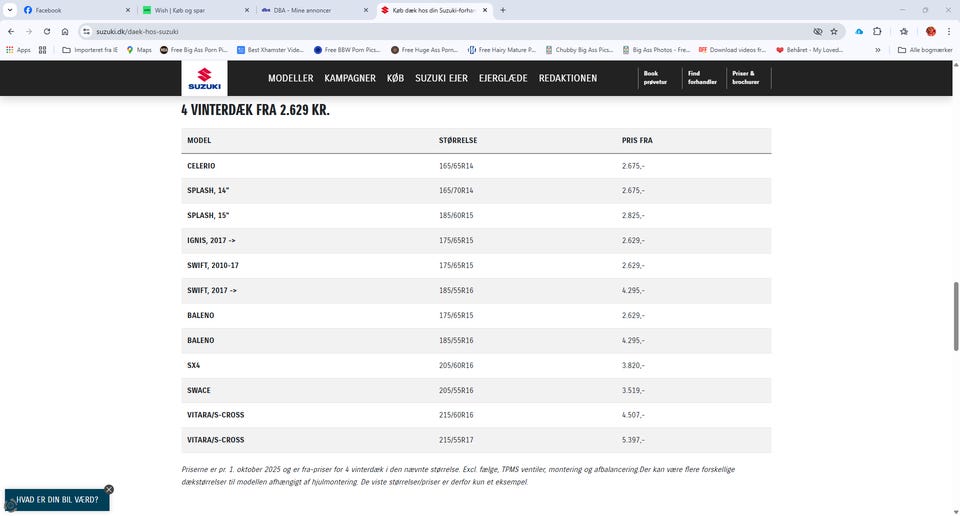Close the 'Hvad er din bil værd?' popup
Screen dimensions: 960x516
click(x=109, y=489)
